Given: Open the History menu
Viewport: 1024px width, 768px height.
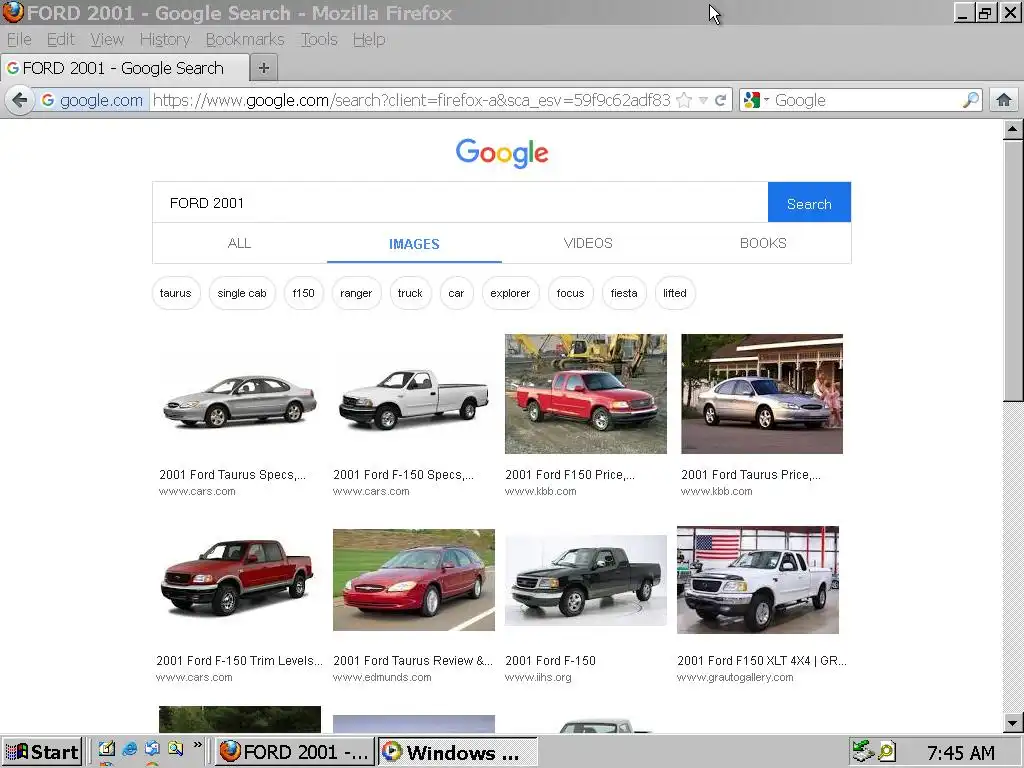Looking at the screenshot, I should click(165, 40).
